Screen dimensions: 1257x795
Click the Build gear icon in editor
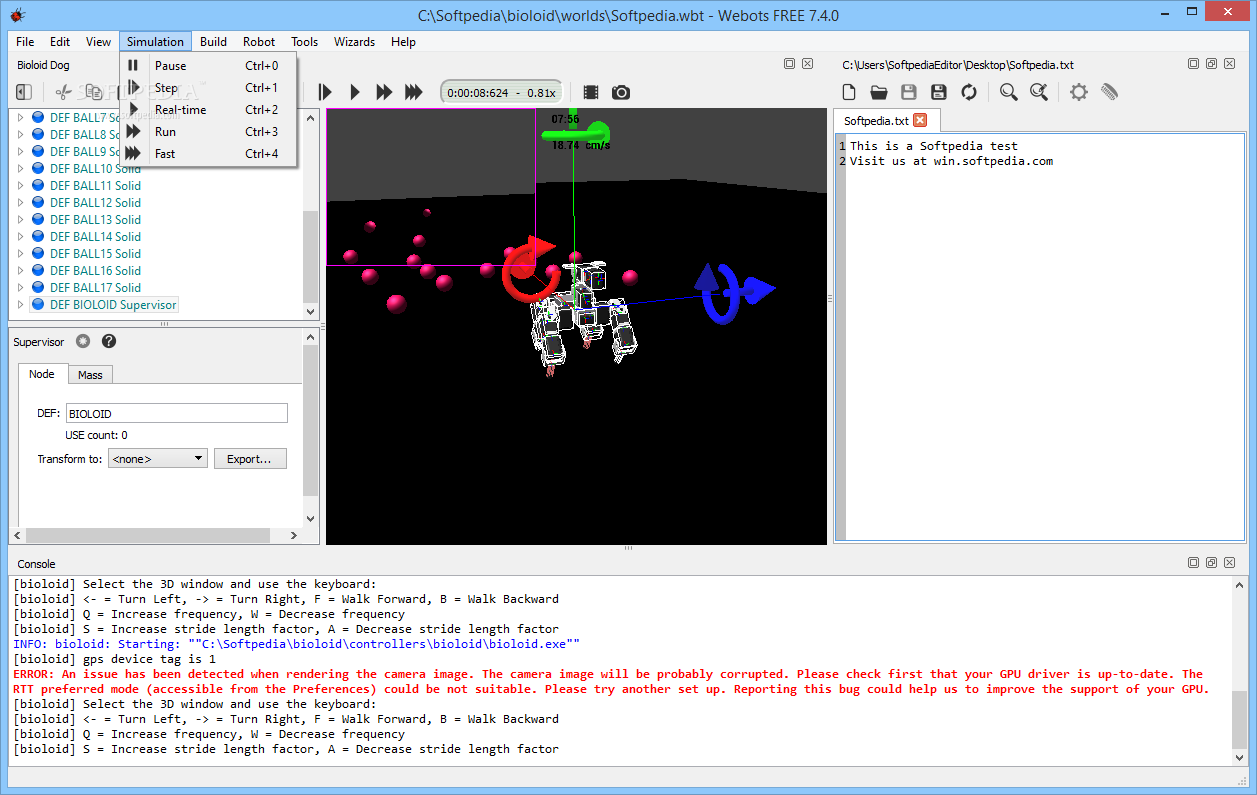click(x=1079, y=92)
